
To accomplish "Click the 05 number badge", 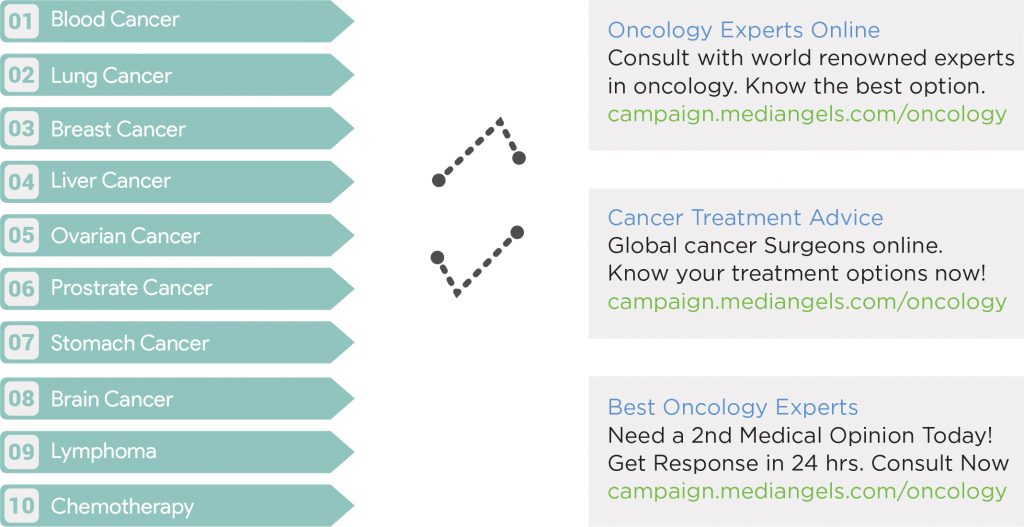I will (x=21, y=235).
